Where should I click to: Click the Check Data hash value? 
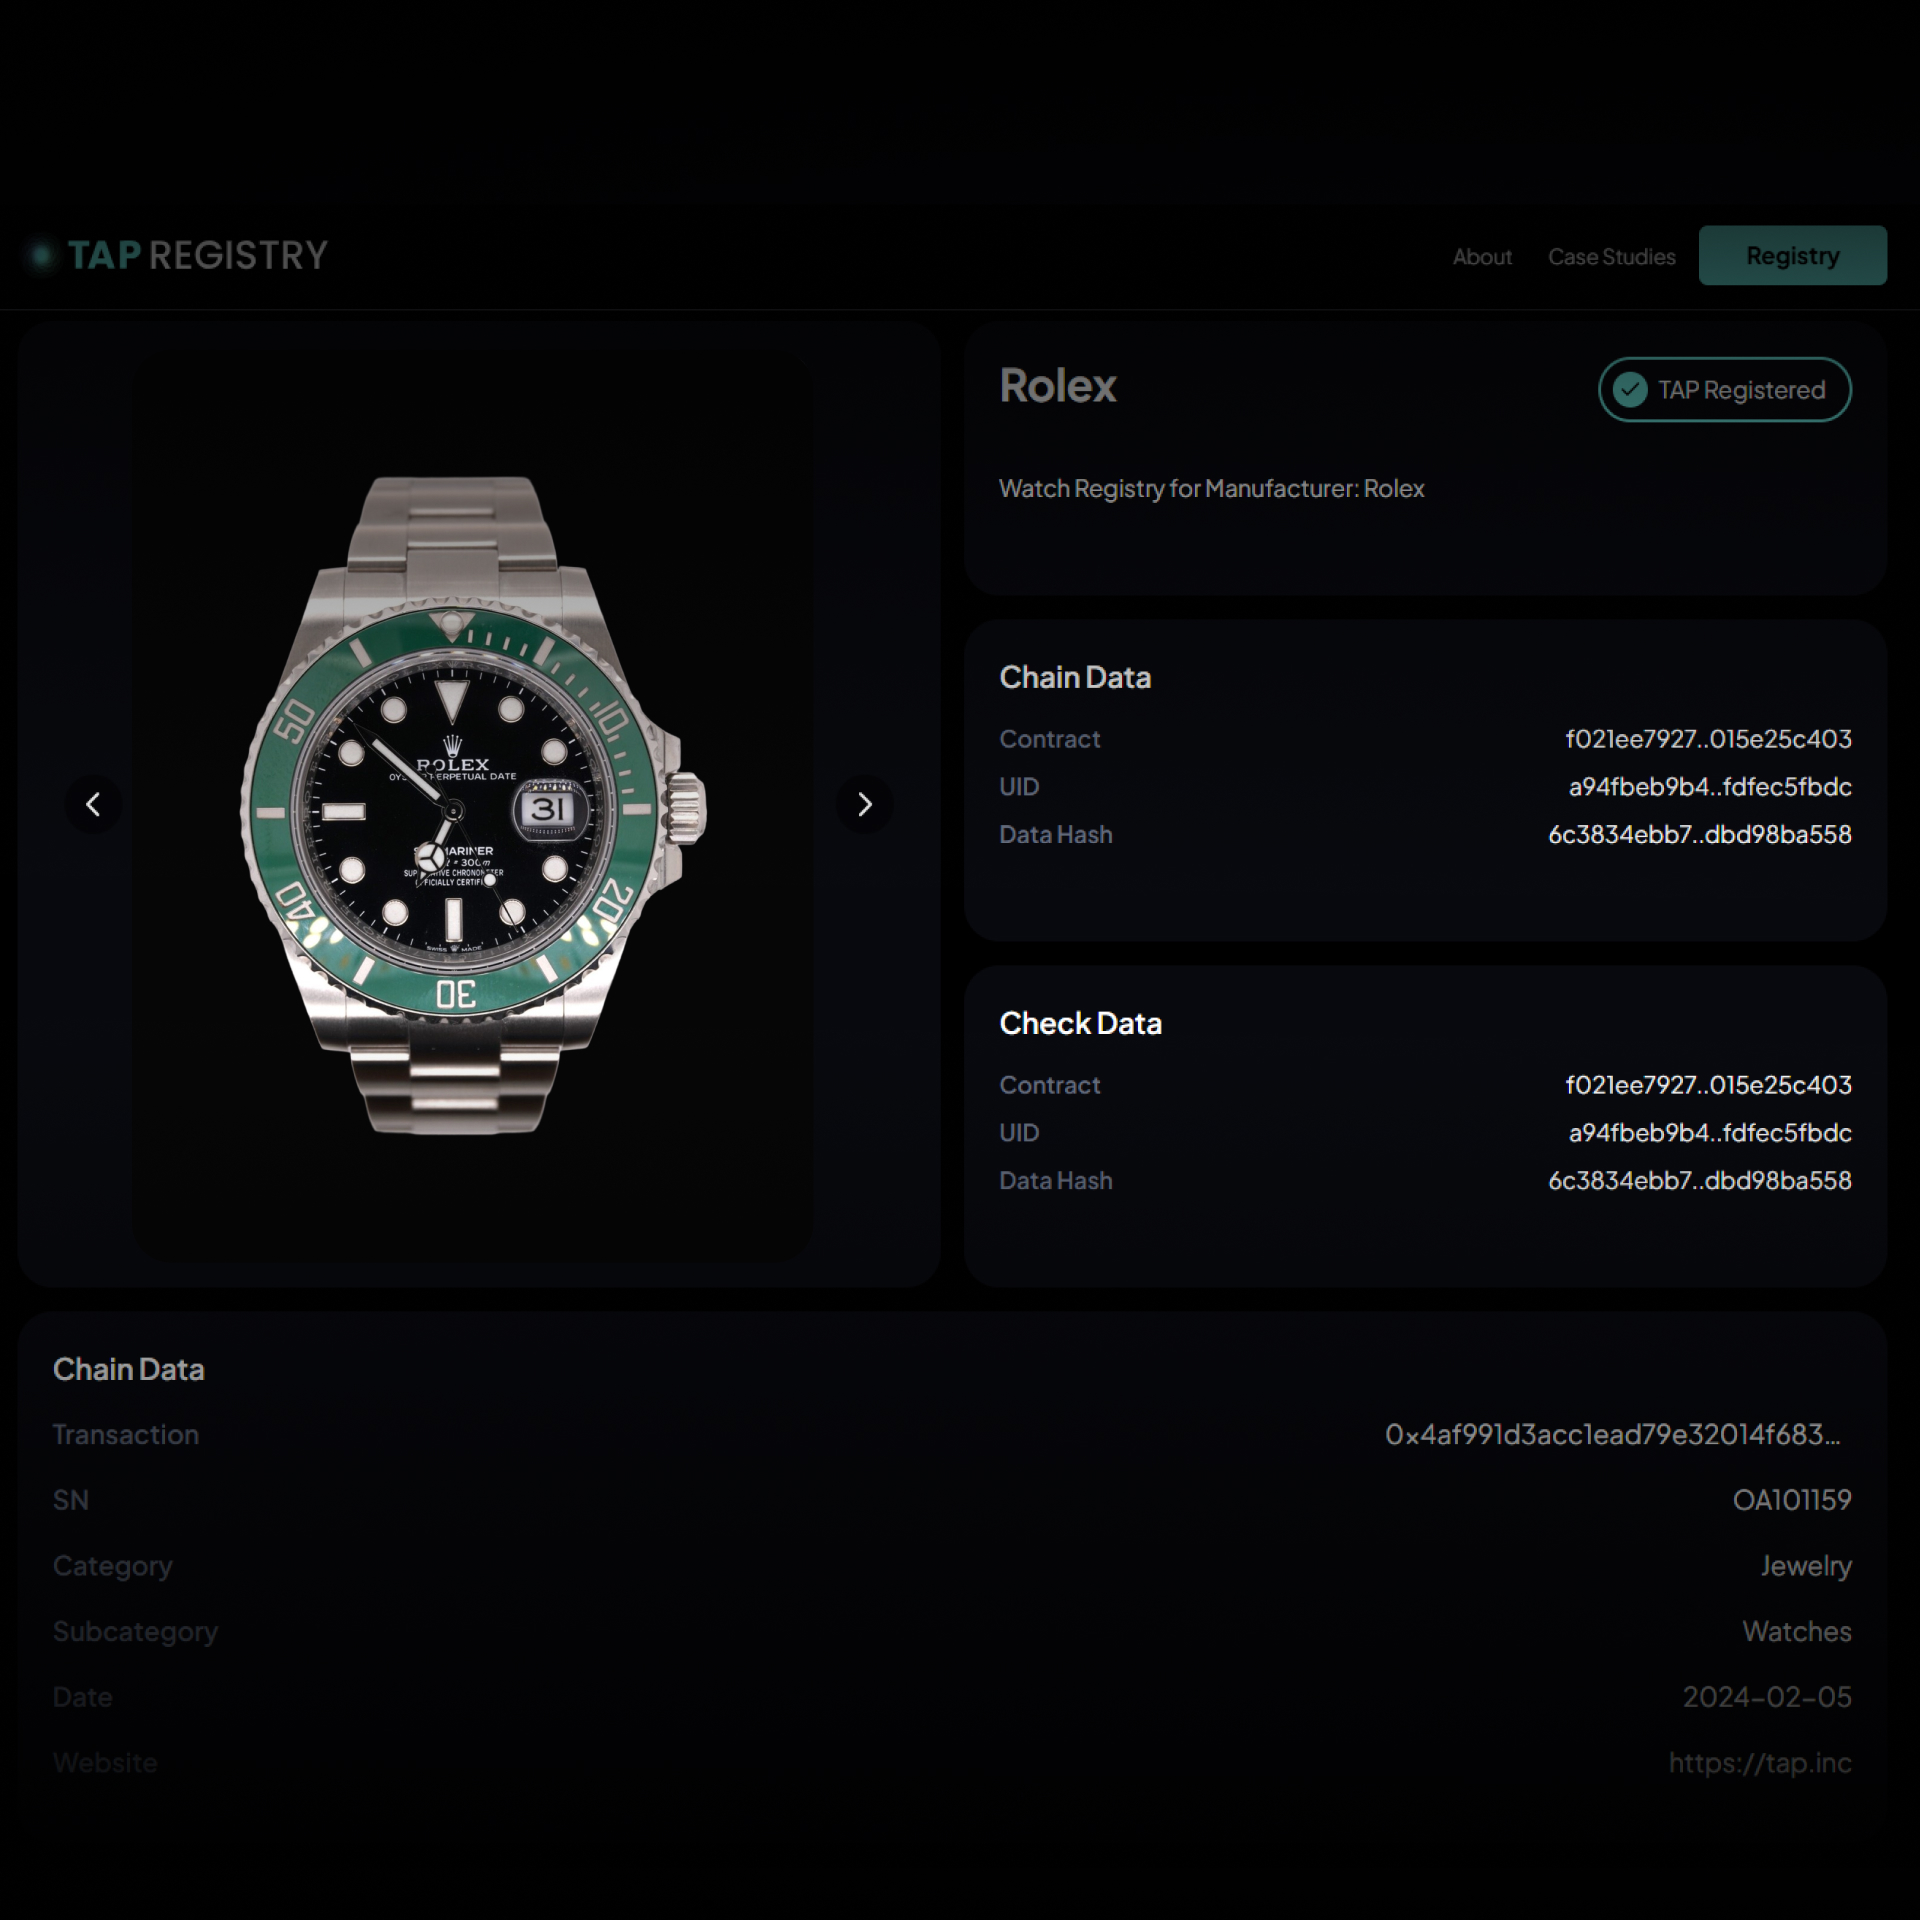(1699, 1181)
